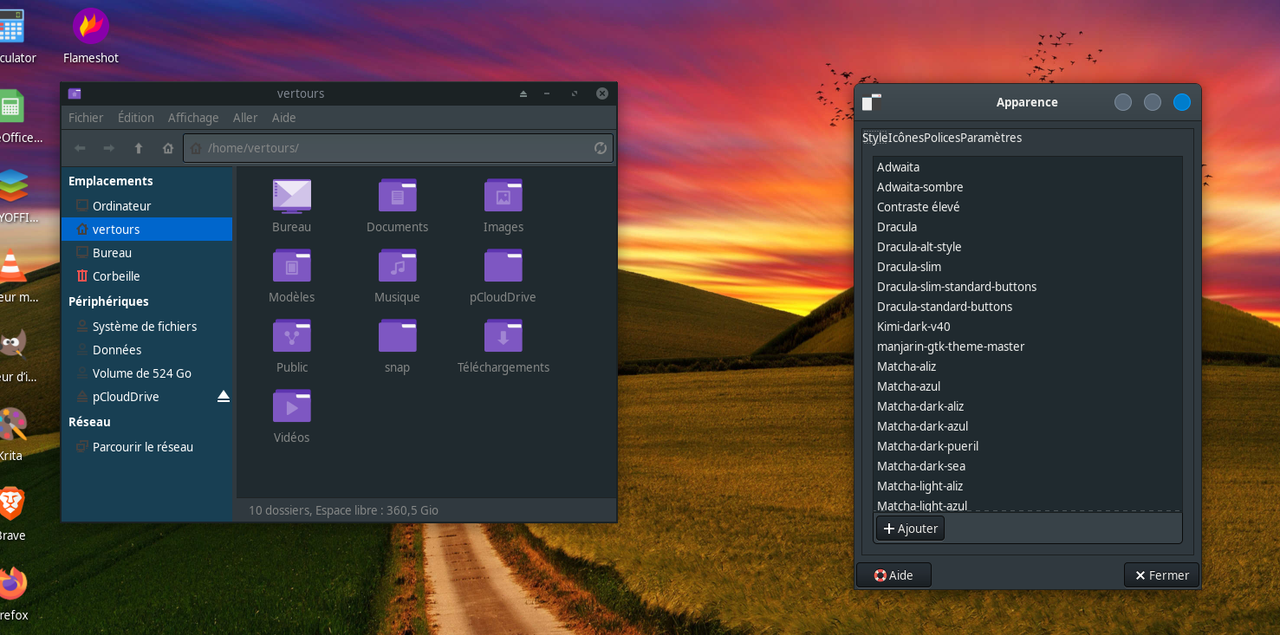Select the Contraste élevé theme

pyautogui.click(x=1027, y=207)
